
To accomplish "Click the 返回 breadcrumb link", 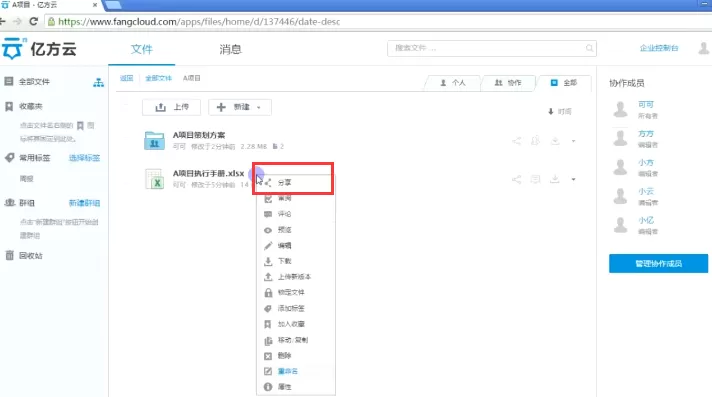I will (127, 78).
